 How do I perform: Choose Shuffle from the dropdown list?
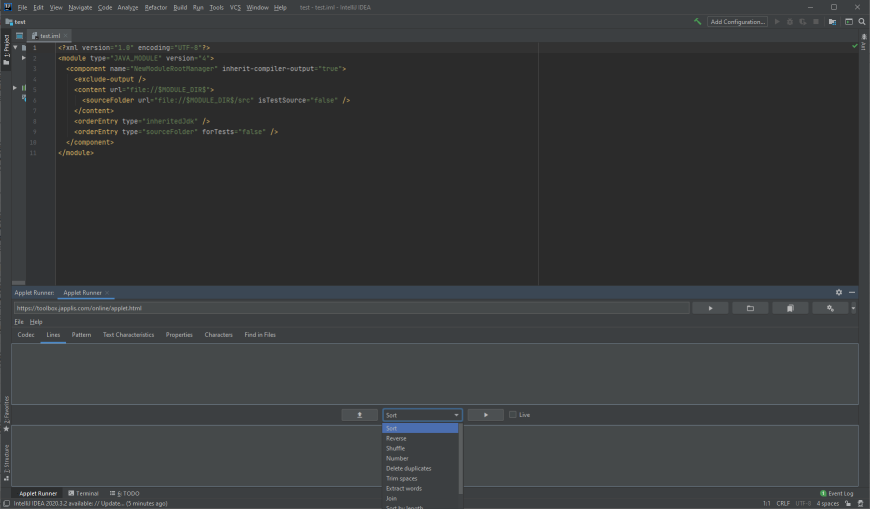click(420, 448)
